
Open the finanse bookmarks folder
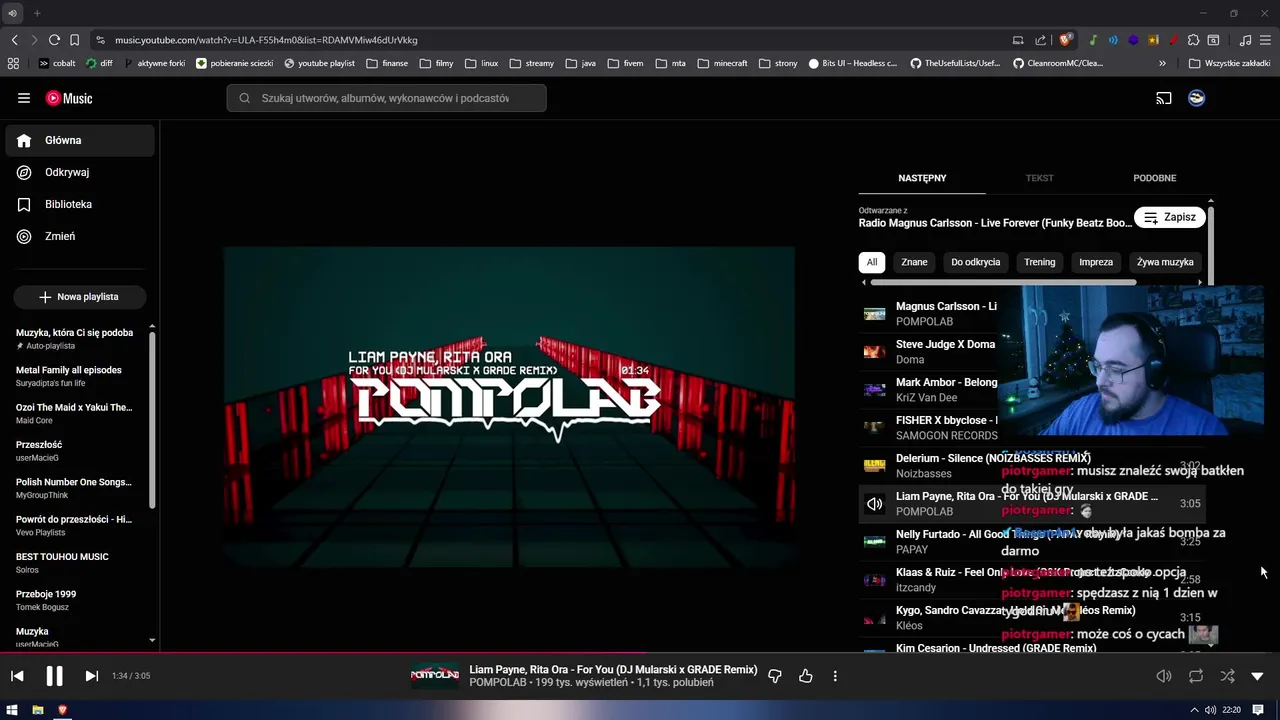(x=387, y=63)
